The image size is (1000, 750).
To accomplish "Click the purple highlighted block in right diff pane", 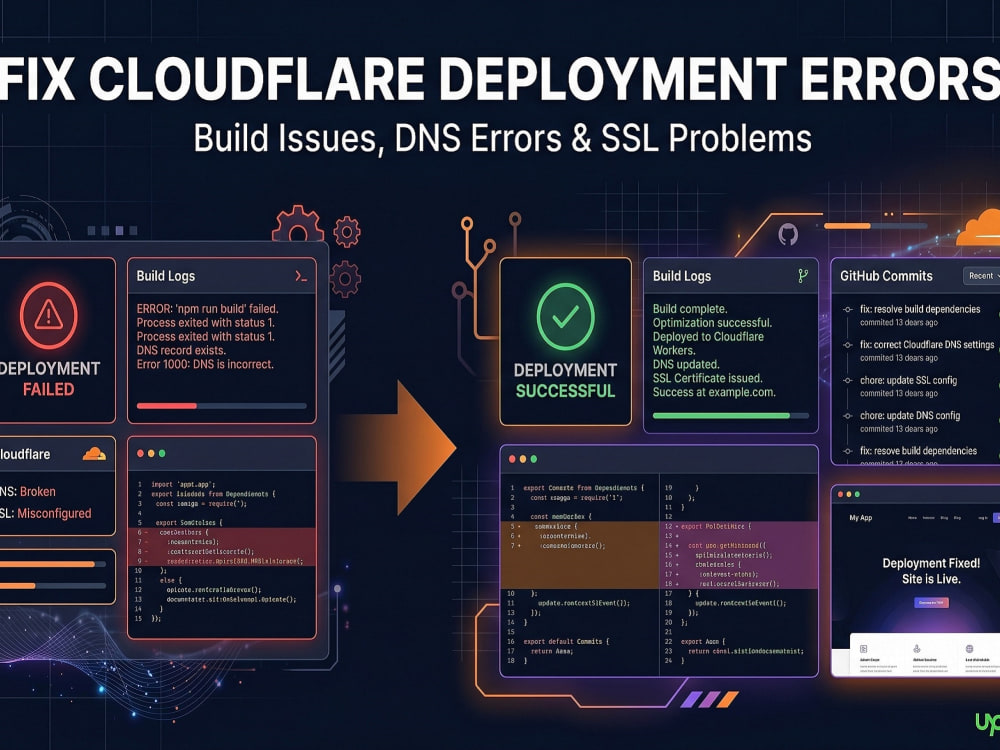I will tap(738, 555).
